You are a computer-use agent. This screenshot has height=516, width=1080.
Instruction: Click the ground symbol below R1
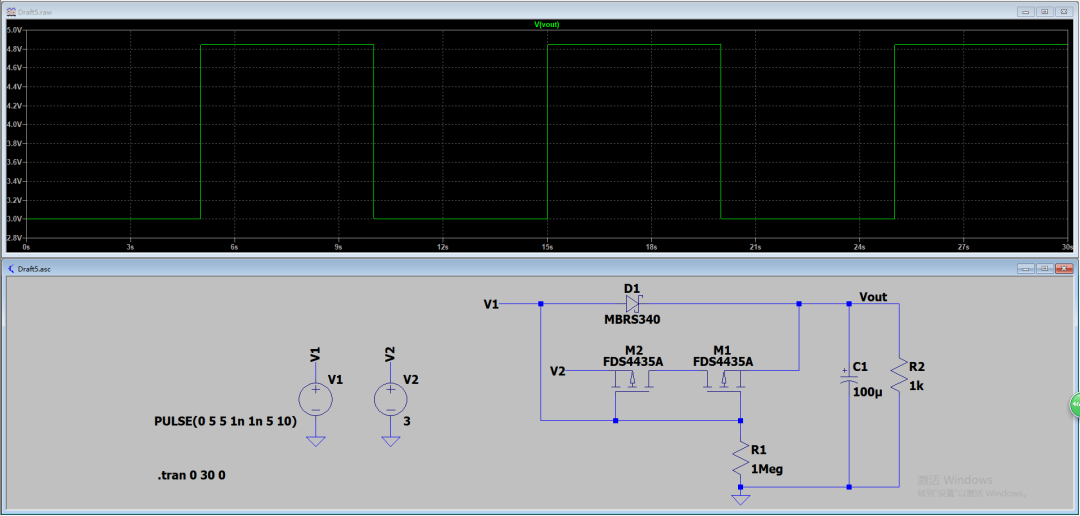(x=740, y=499)
